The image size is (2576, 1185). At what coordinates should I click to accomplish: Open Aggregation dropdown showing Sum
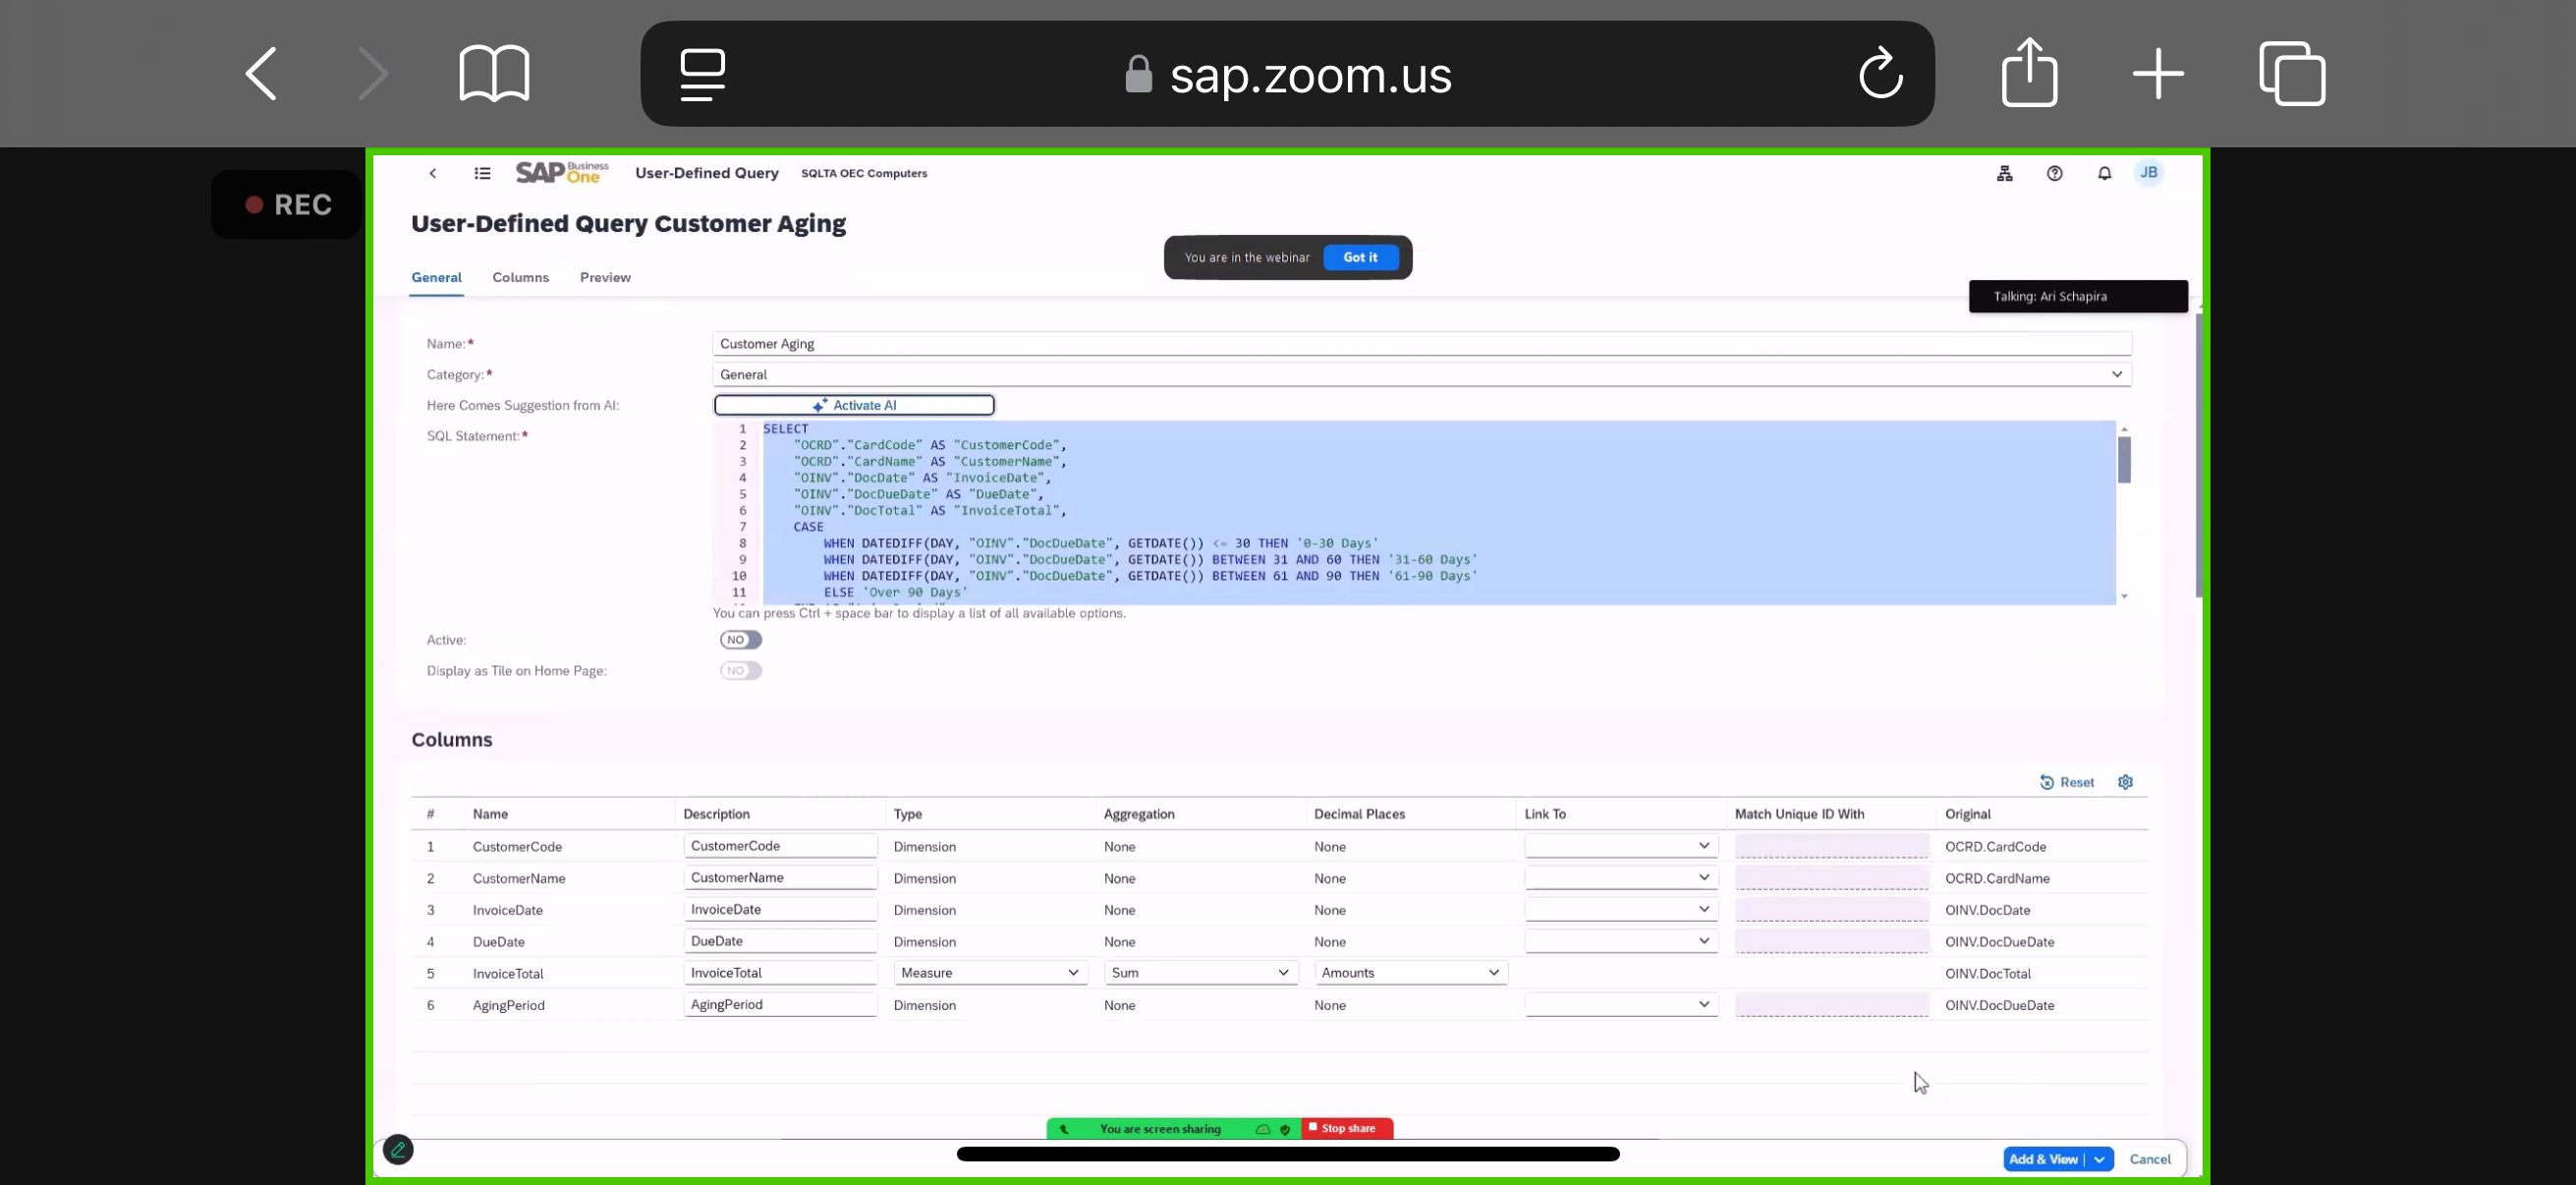(x=1199, y=972)
